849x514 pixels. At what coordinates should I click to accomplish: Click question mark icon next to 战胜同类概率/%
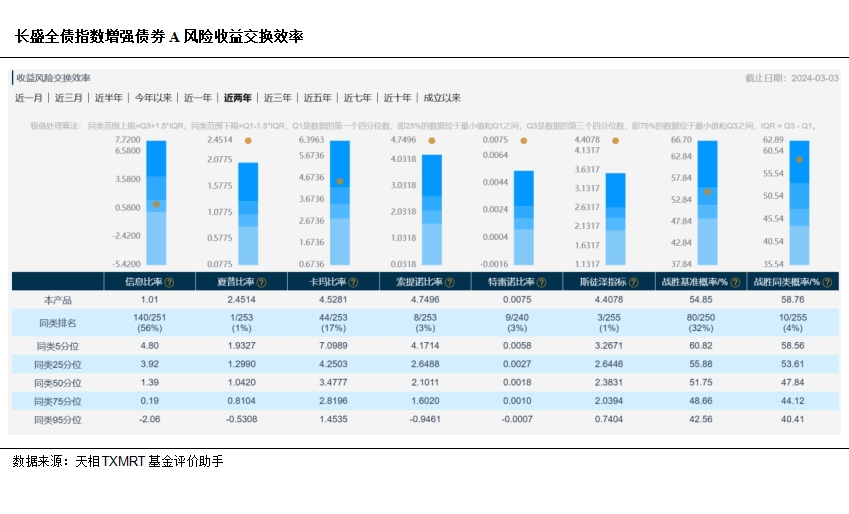coord(827,283)
